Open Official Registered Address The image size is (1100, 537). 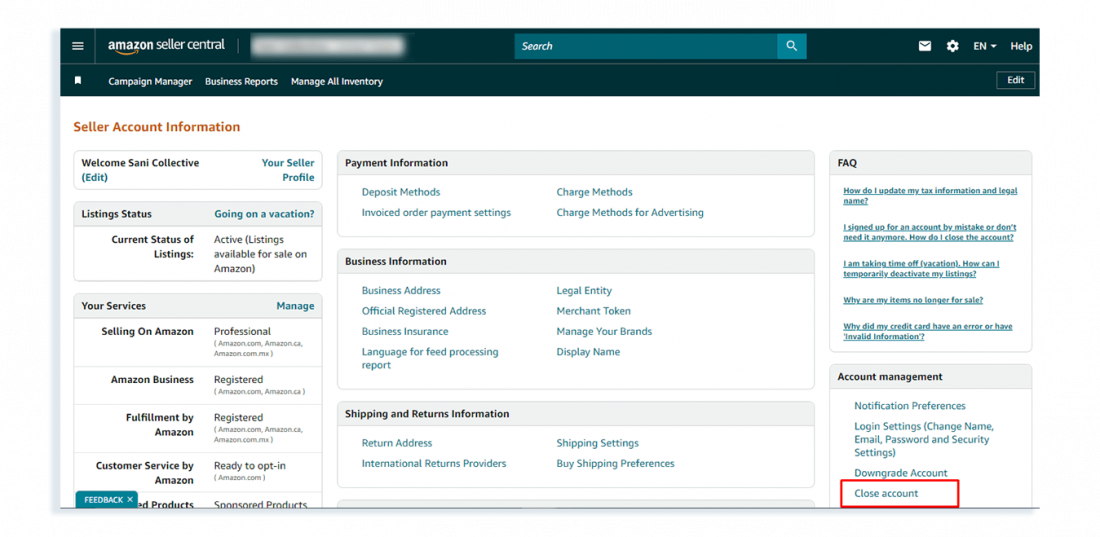[x=424, y=311]
